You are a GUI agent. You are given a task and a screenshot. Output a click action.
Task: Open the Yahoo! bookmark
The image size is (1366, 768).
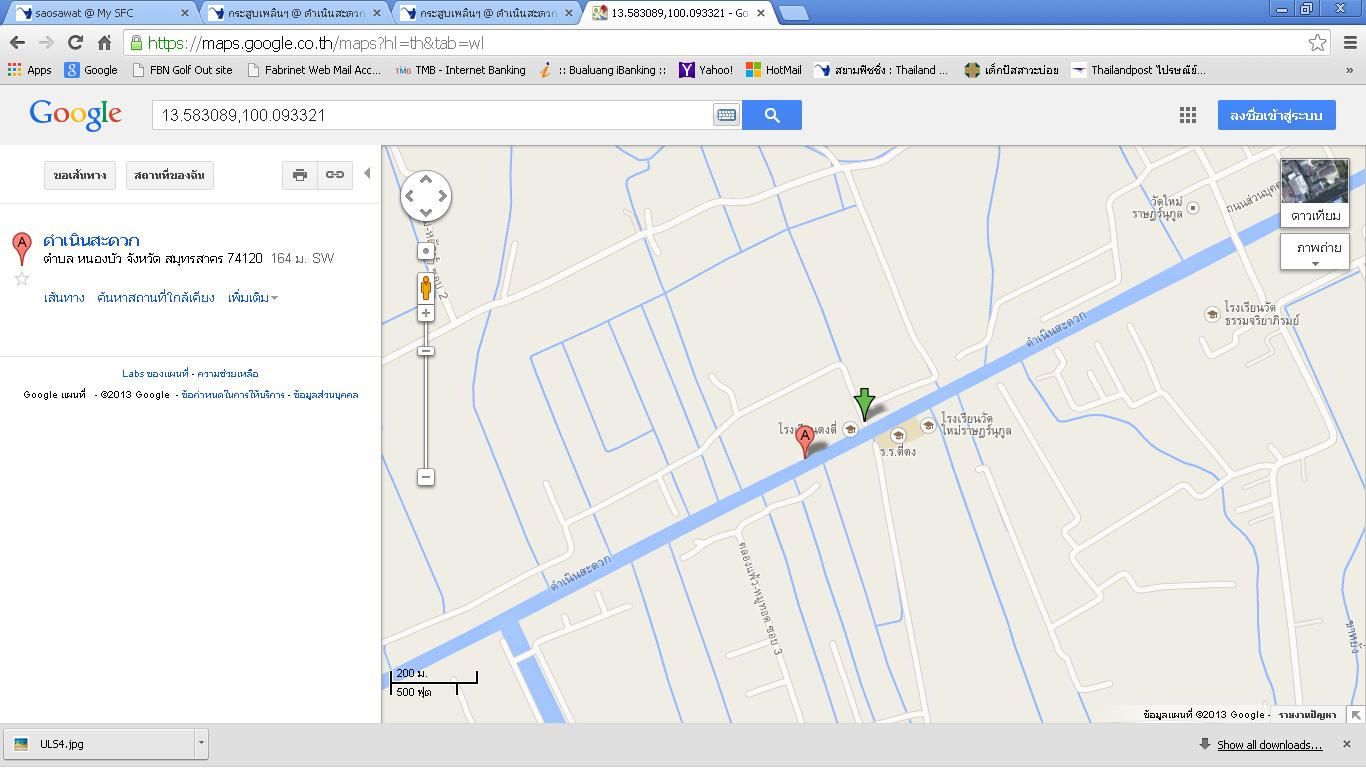[706, 70]
